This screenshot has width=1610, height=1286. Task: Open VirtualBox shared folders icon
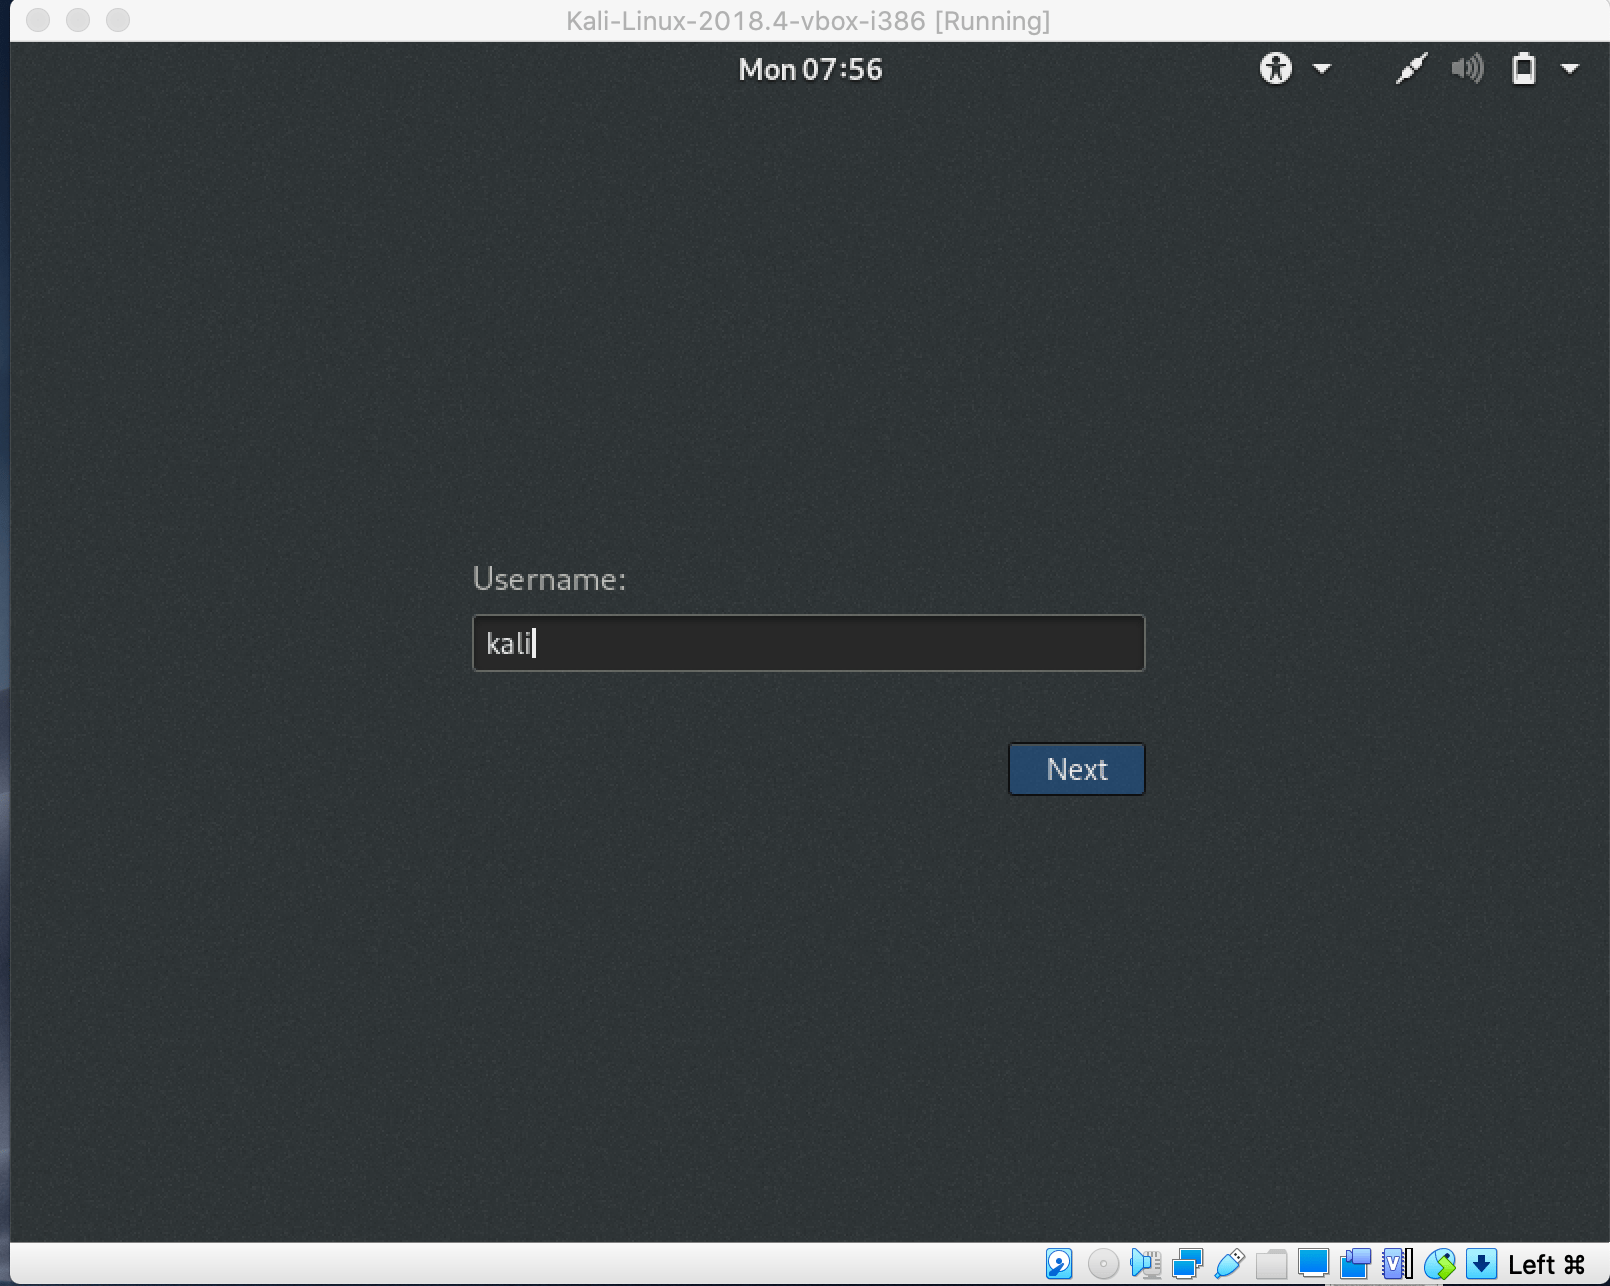click(1272, 1264)
